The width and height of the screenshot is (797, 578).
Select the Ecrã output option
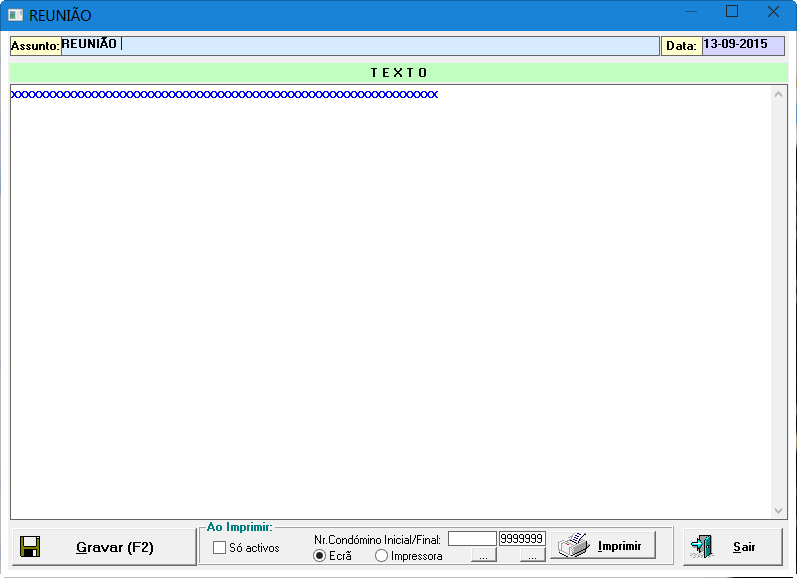tap(320, 556)
